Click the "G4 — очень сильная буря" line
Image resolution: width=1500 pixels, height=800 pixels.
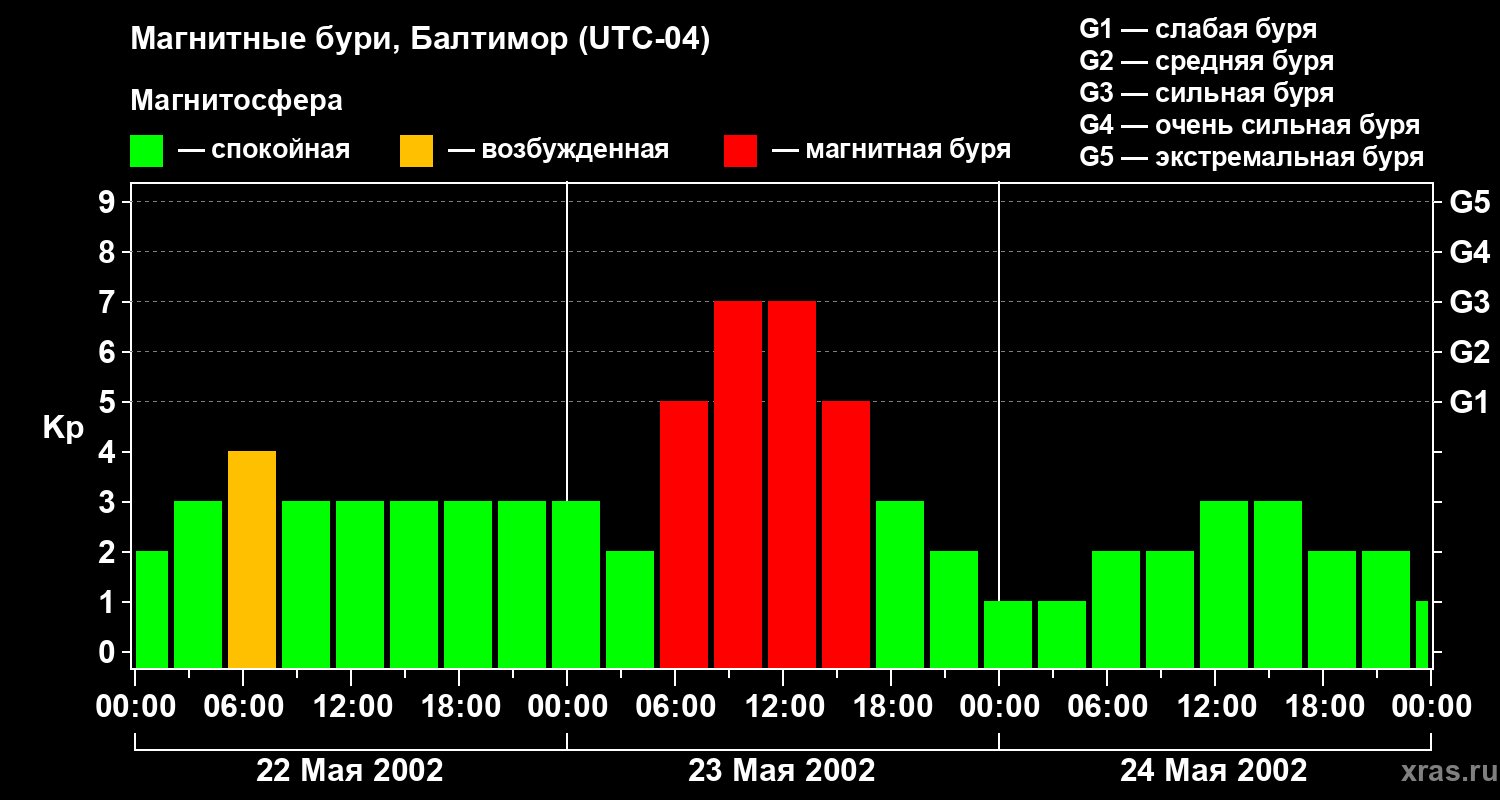pos(1249,125)
